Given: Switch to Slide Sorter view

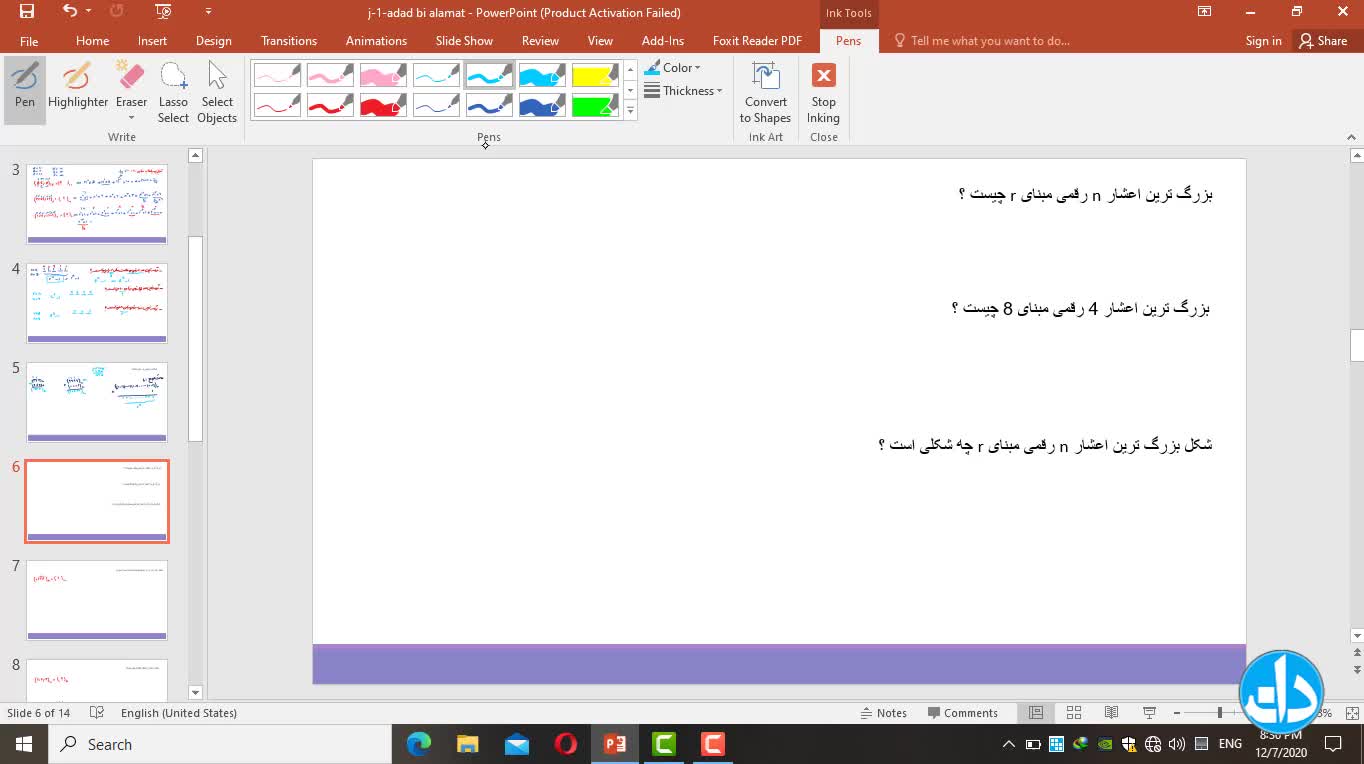Looking at the screenshot, I should (1074, 713).
